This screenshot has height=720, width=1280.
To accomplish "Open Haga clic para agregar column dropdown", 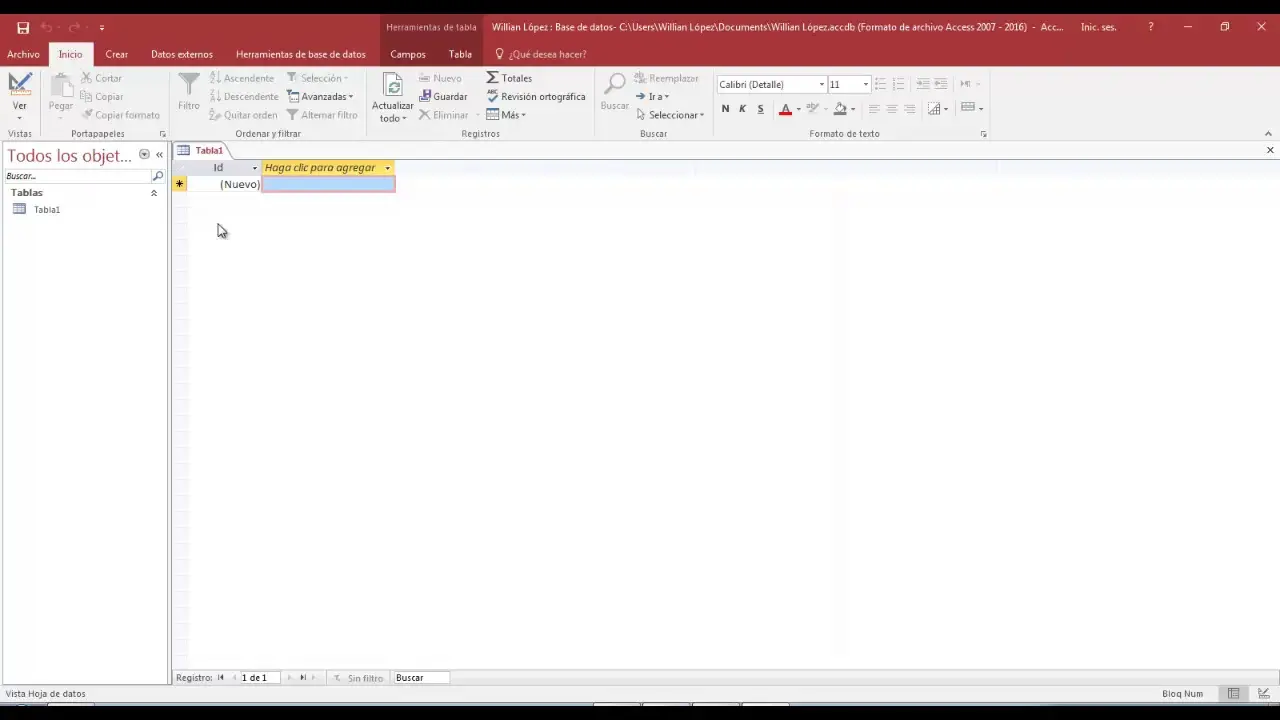I will click(x=387, y=168).
